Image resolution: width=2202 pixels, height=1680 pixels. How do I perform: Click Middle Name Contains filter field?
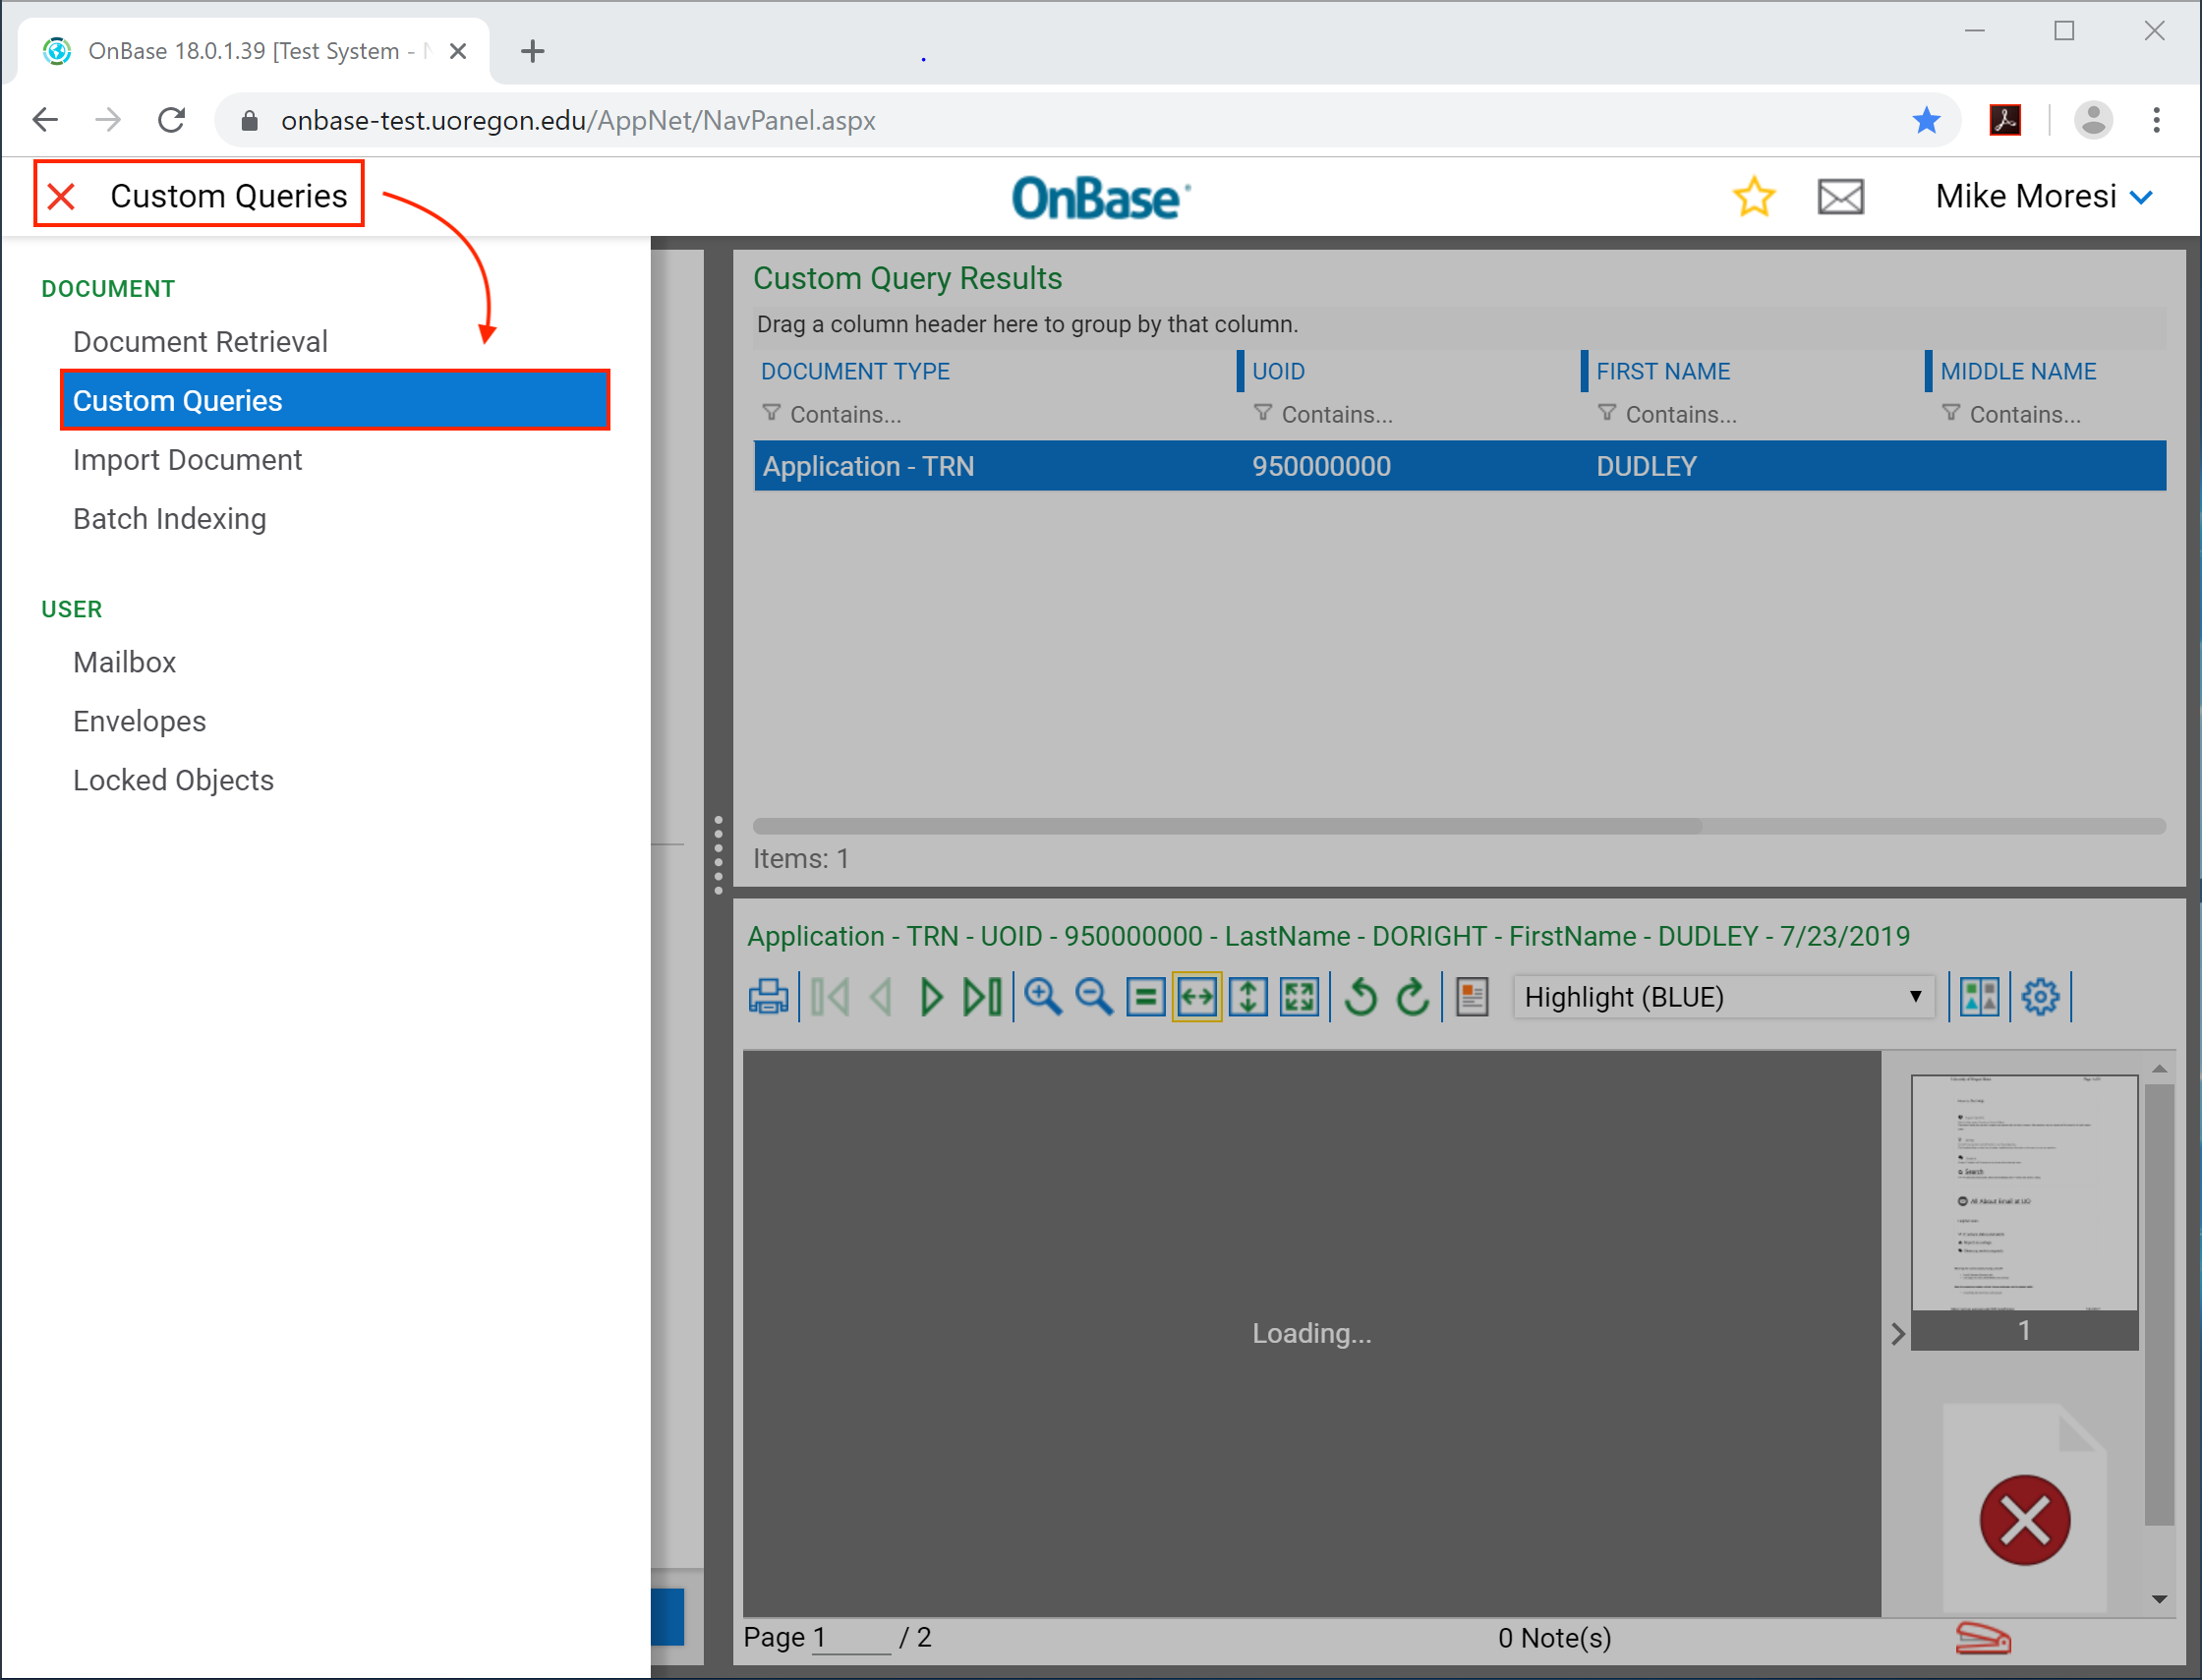pos(2025,414)
